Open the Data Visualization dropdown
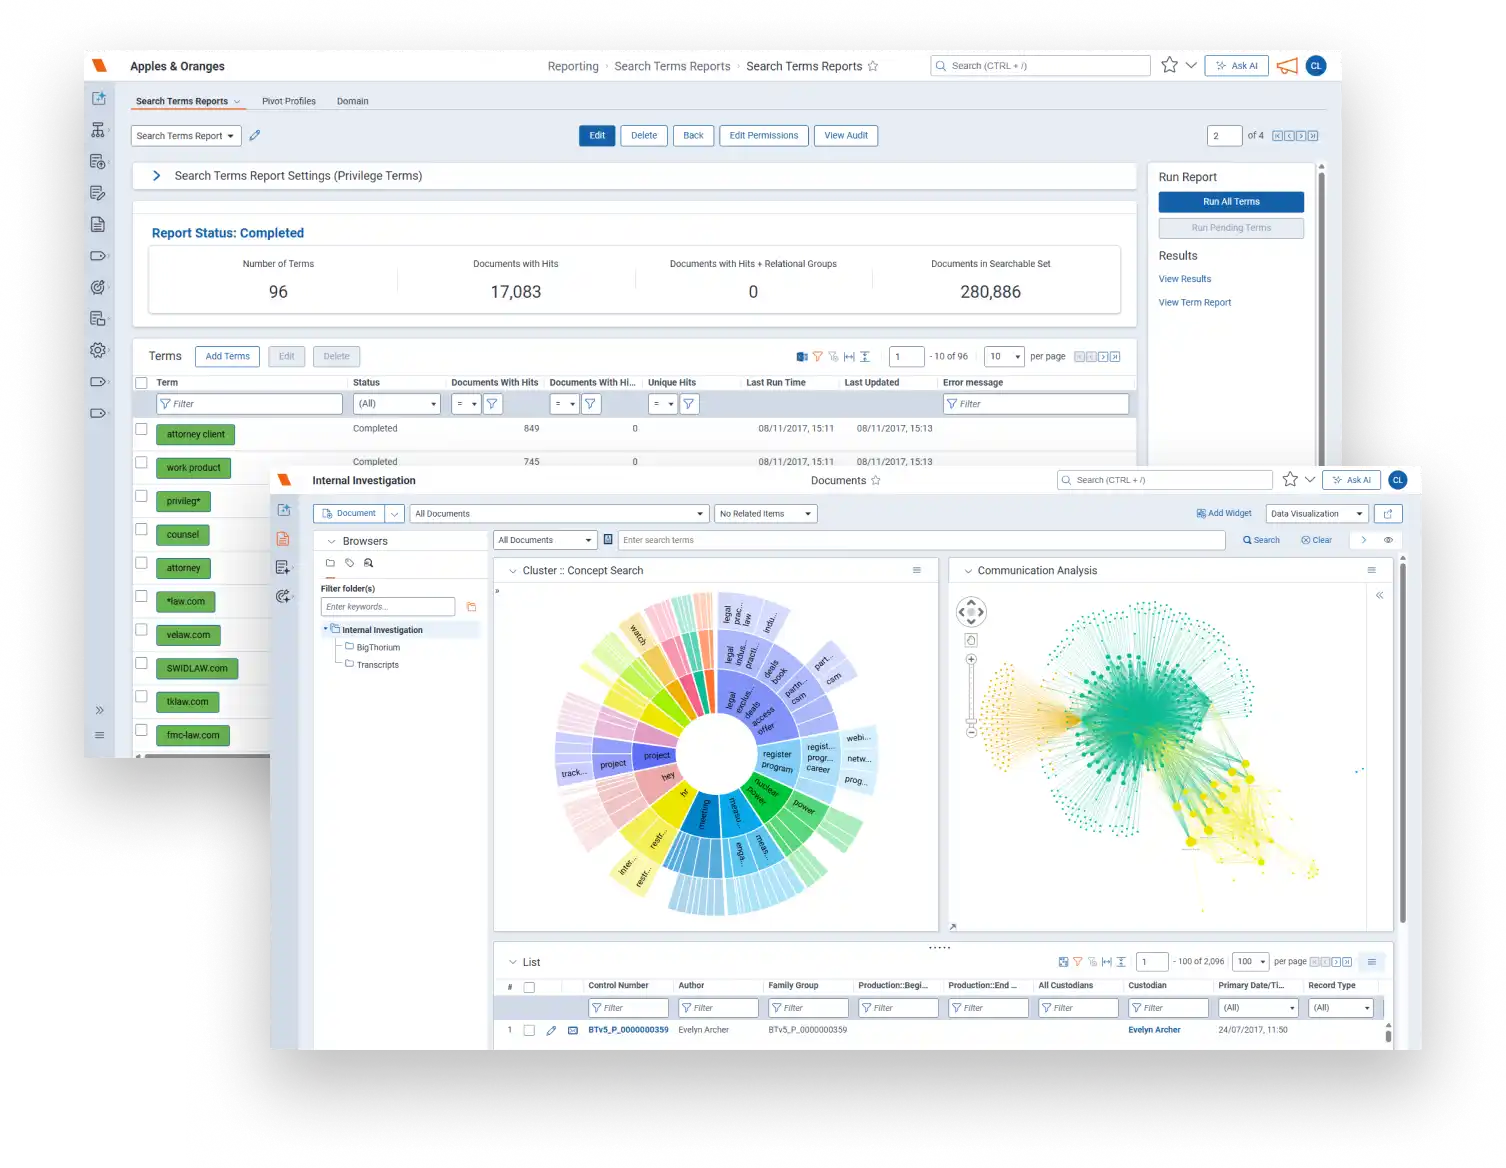Image resolution: width=1506 pixels, height=1168 pixels. tap(1317, 513)
